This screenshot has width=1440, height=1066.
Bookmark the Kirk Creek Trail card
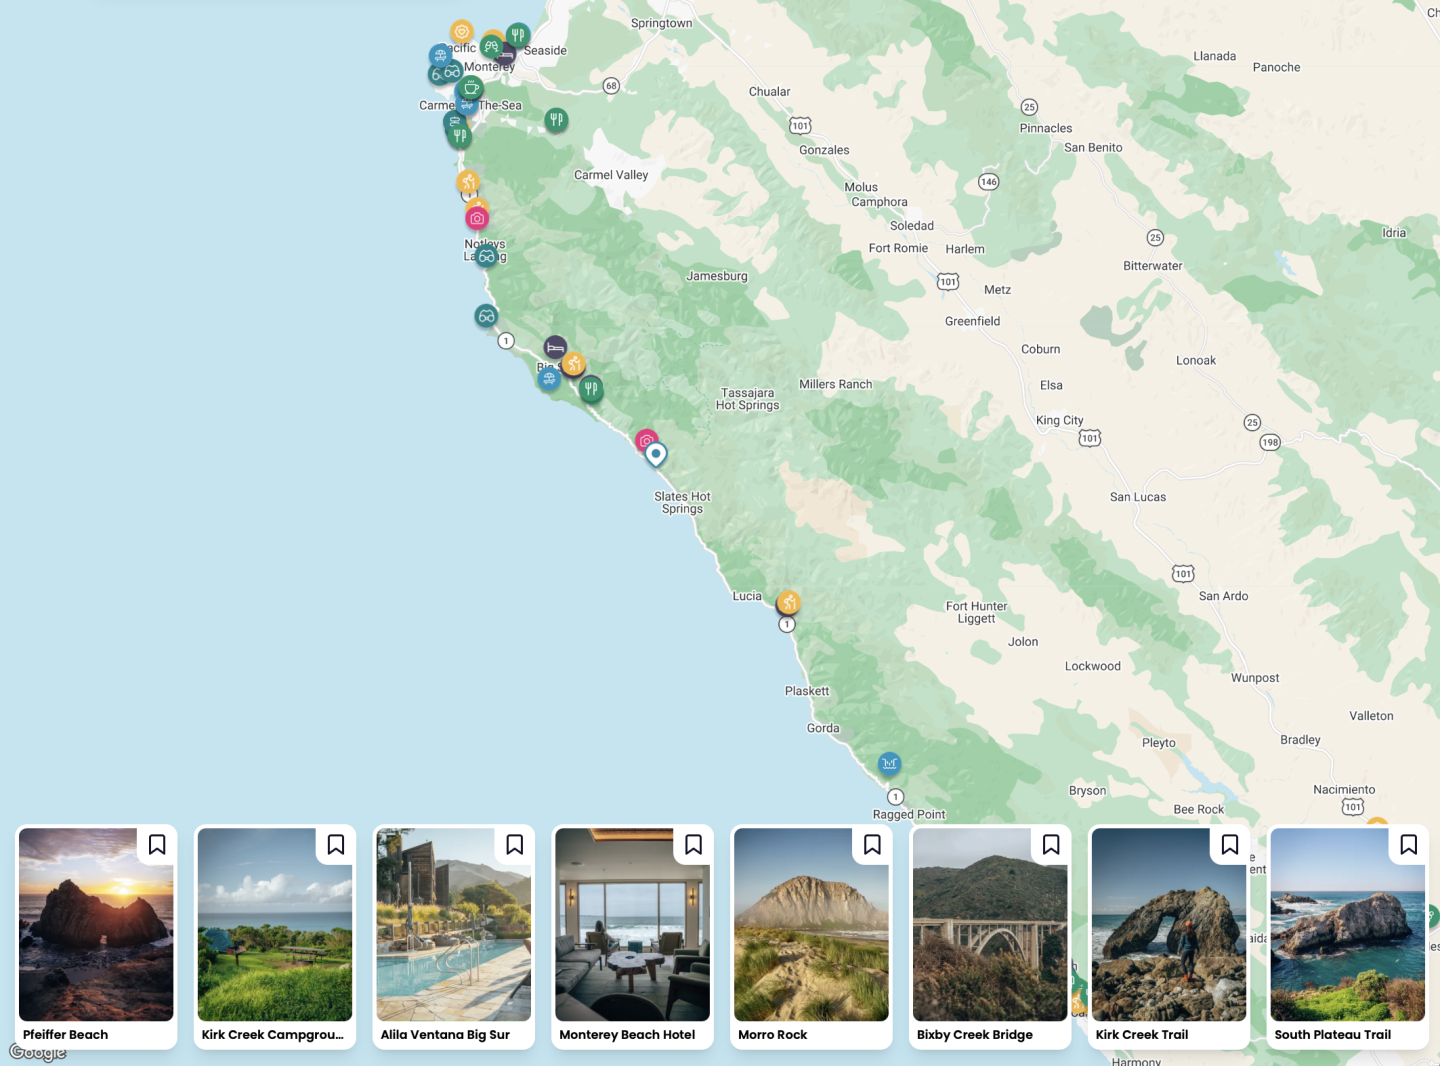tap(1230, 845)
